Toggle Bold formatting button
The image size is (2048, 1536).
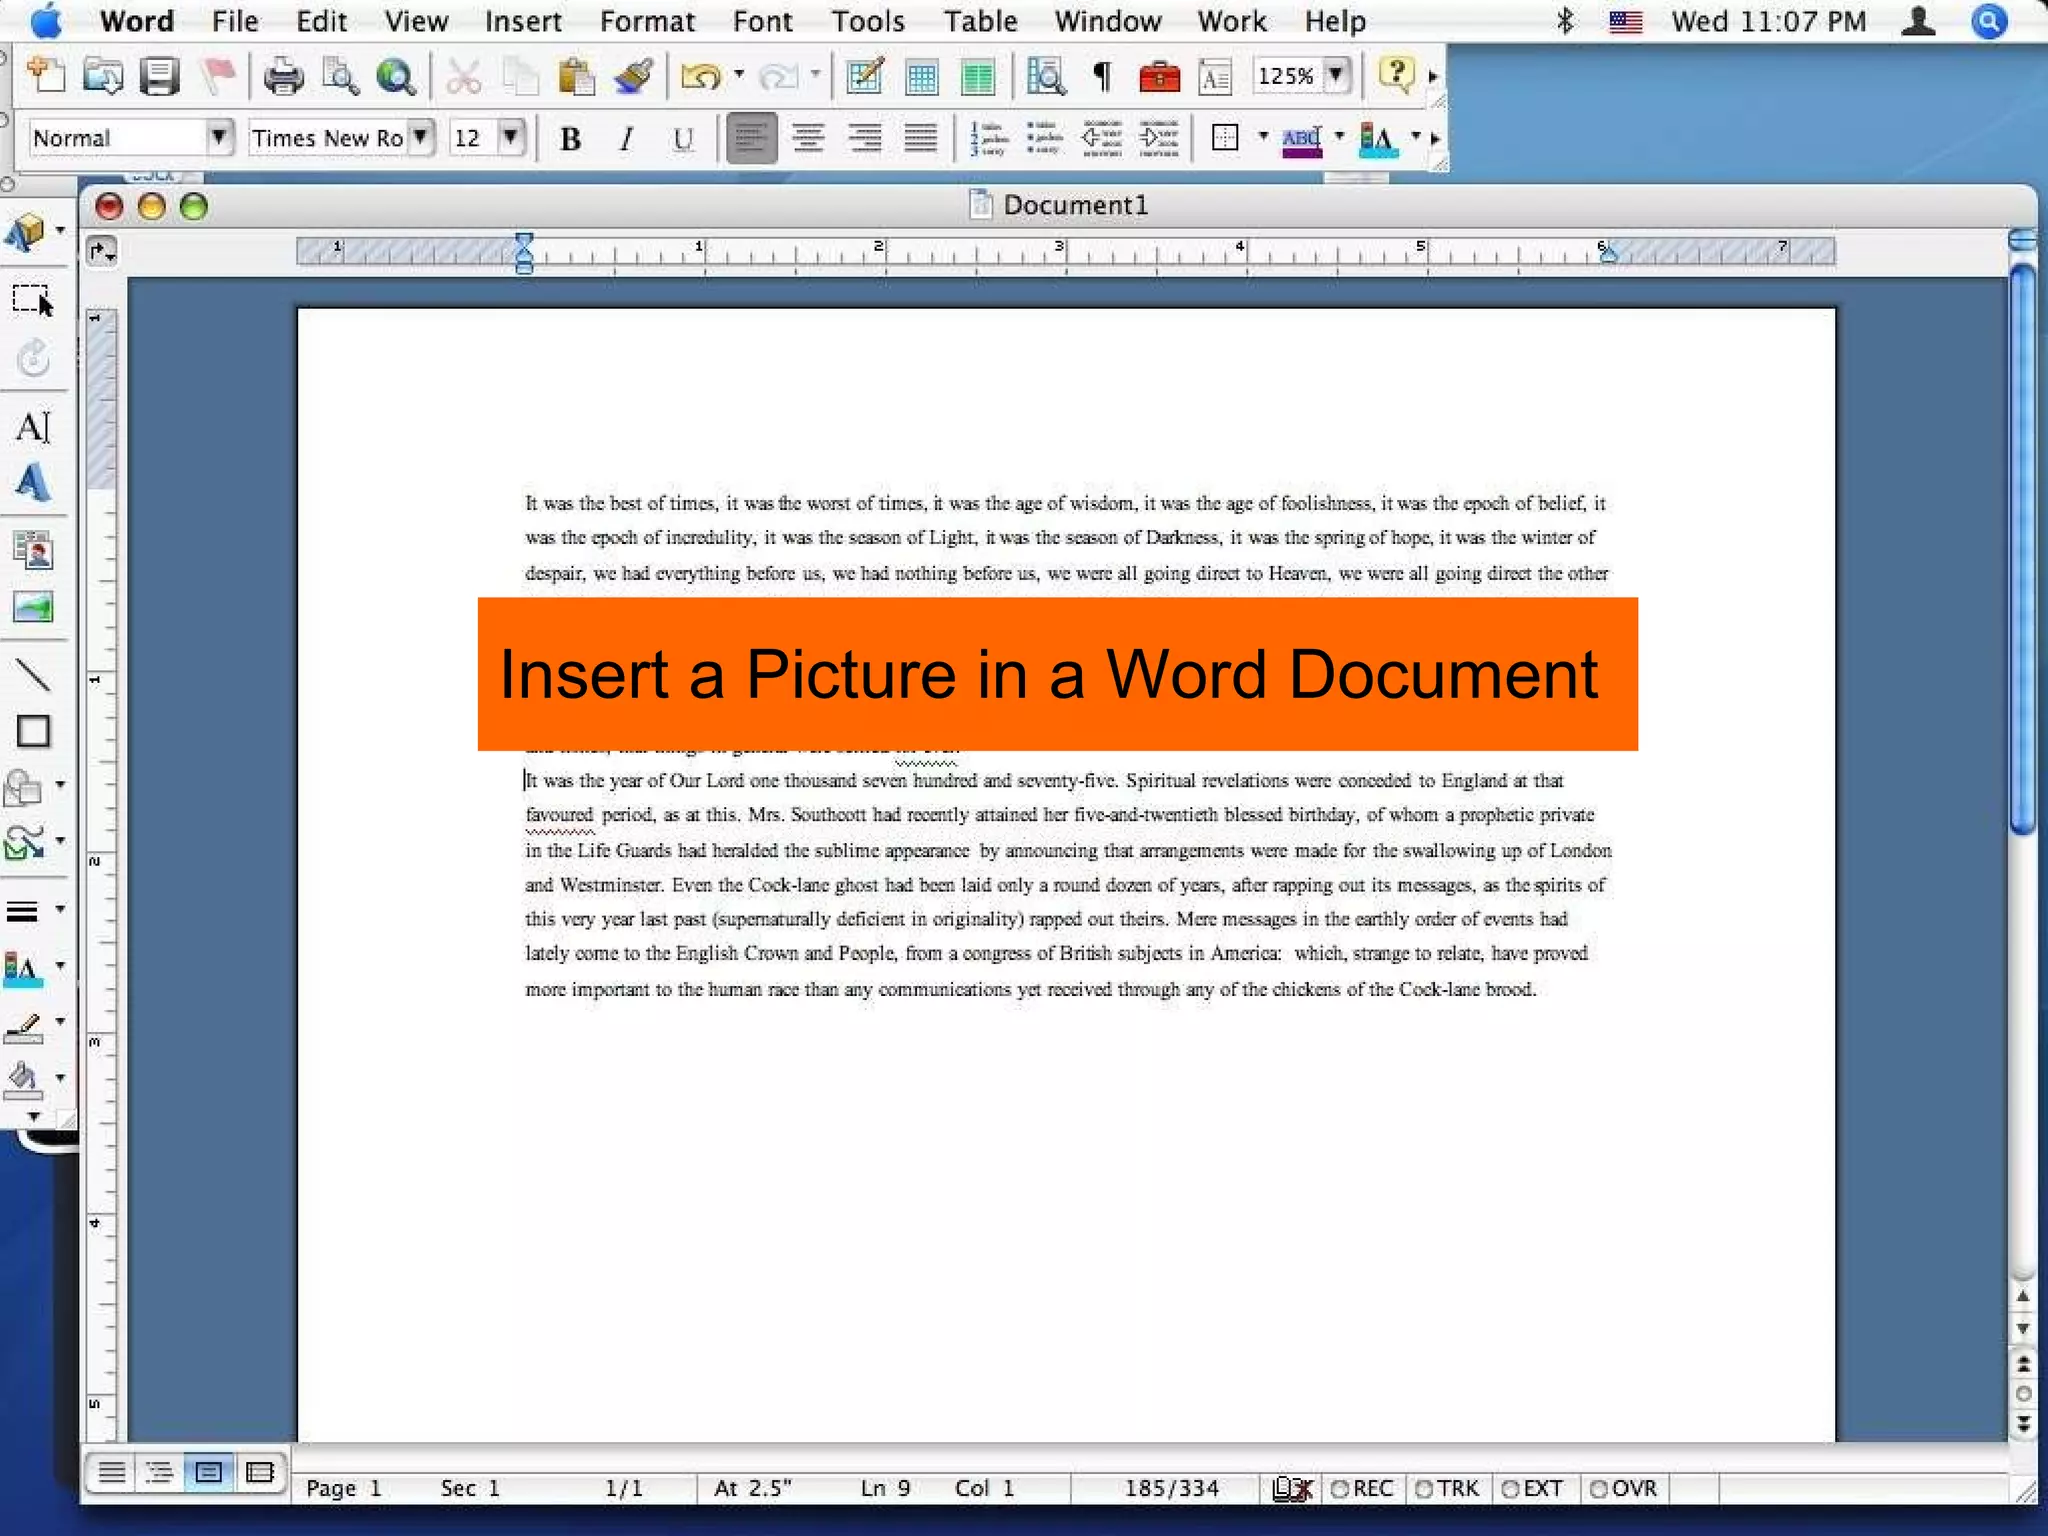(570, 139)
